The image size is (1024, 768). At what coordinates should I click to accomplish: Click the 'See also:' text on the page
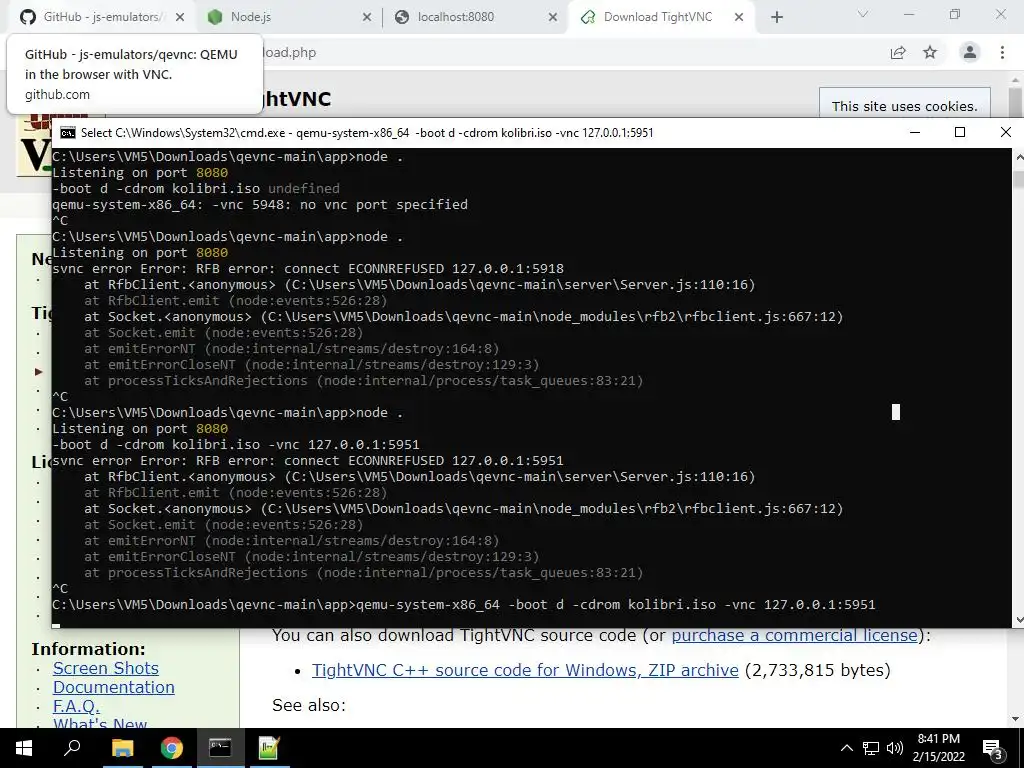tap(308, 705)
